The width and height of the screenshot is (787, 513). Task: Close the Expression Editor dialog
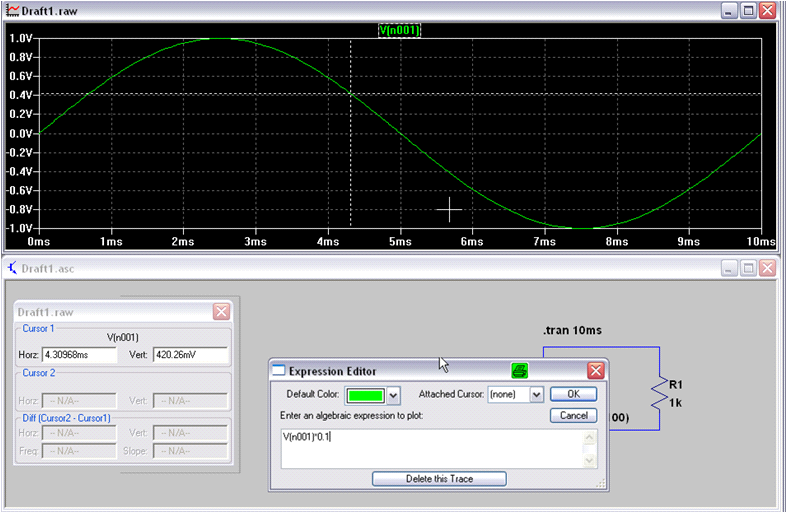[596, 371]
